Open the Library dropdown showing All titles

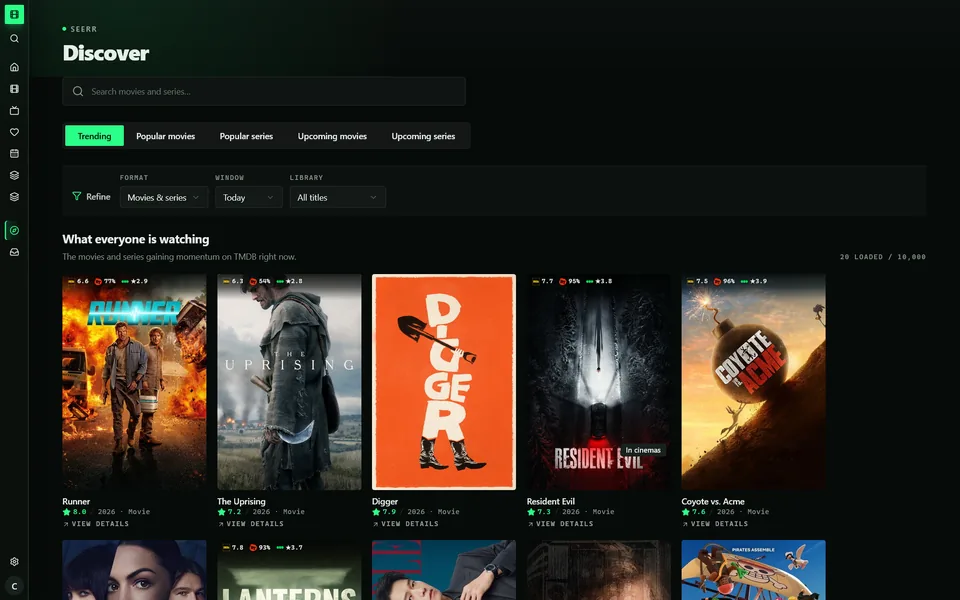(337, 197)
